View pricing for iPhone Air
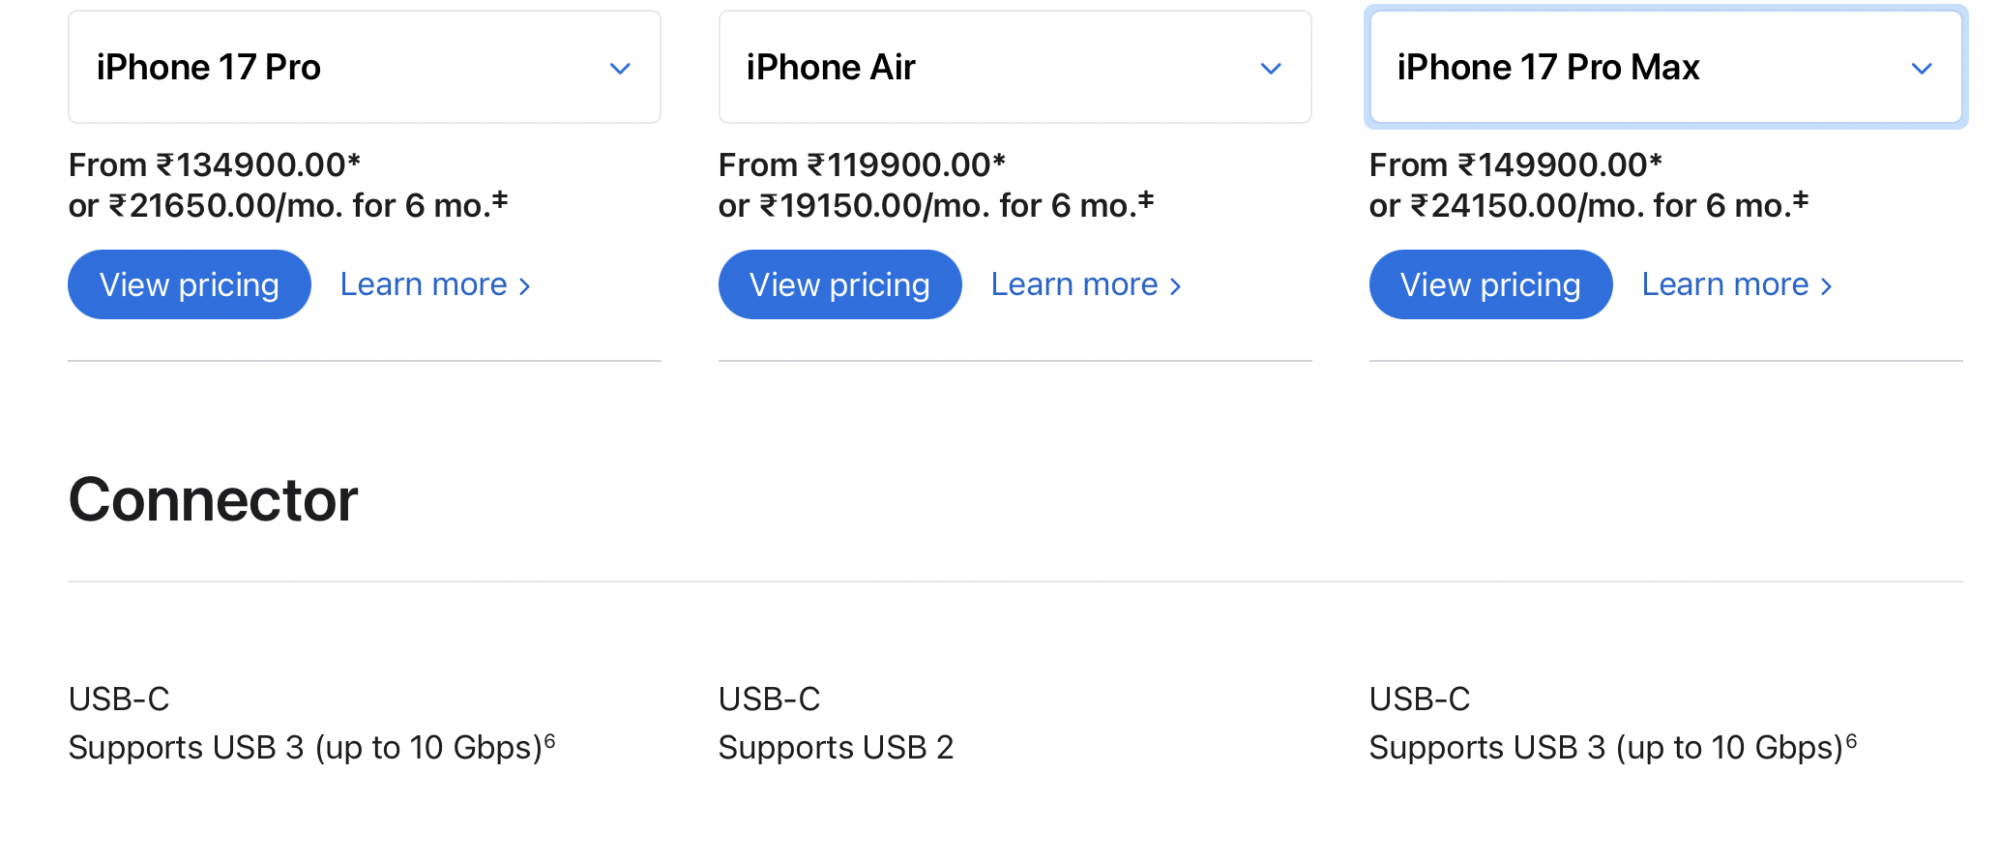Viewport: 2000px width, 863px height. [x=839, y=285]
